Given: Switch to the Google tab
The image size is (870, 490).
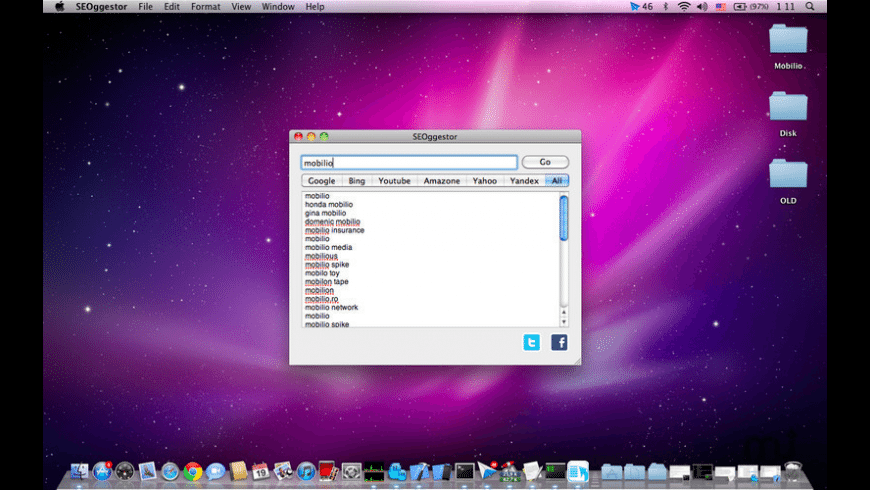Looking at the screenshot, I should click(x=322, y=181).
